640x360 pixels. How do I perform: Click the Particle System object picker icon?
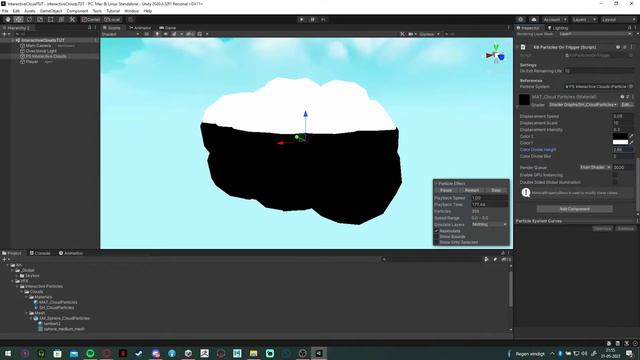[x=631, y=87]
